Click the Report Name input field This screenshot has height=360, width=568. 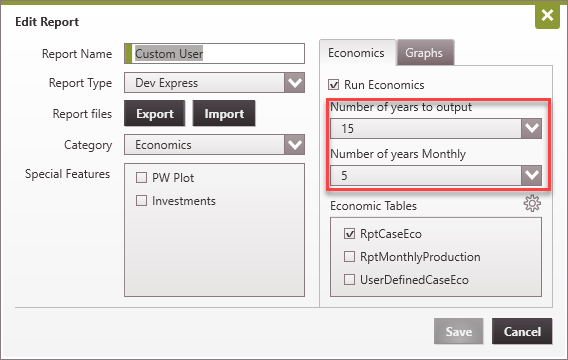pyautogui.click(x=214, y=54)
